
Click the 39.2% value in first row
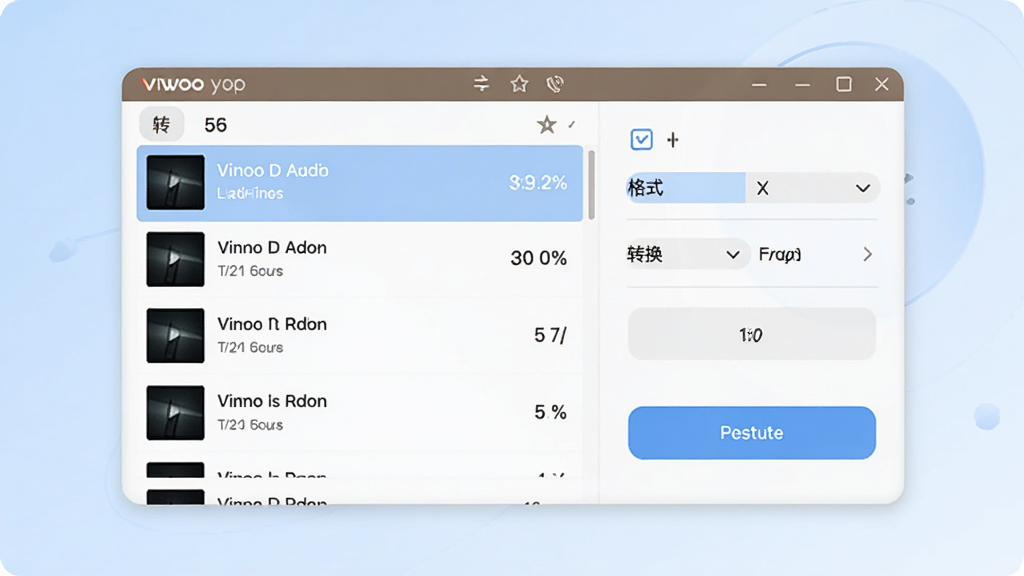[537, 183]
